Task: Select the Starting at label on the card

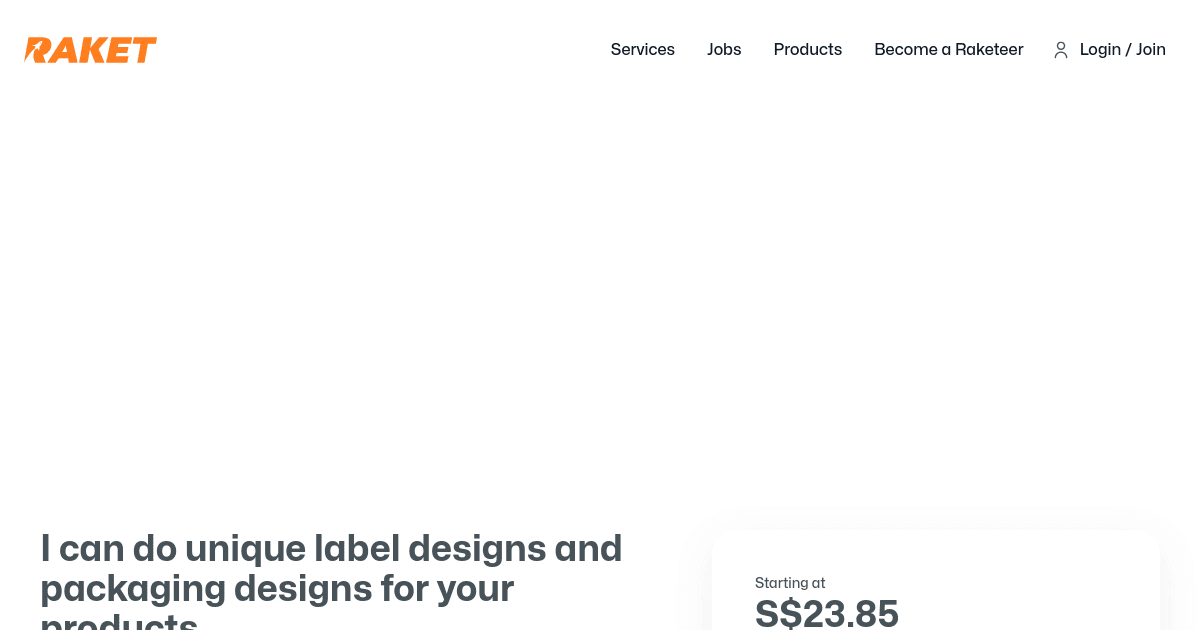Action: coord(790,583)
